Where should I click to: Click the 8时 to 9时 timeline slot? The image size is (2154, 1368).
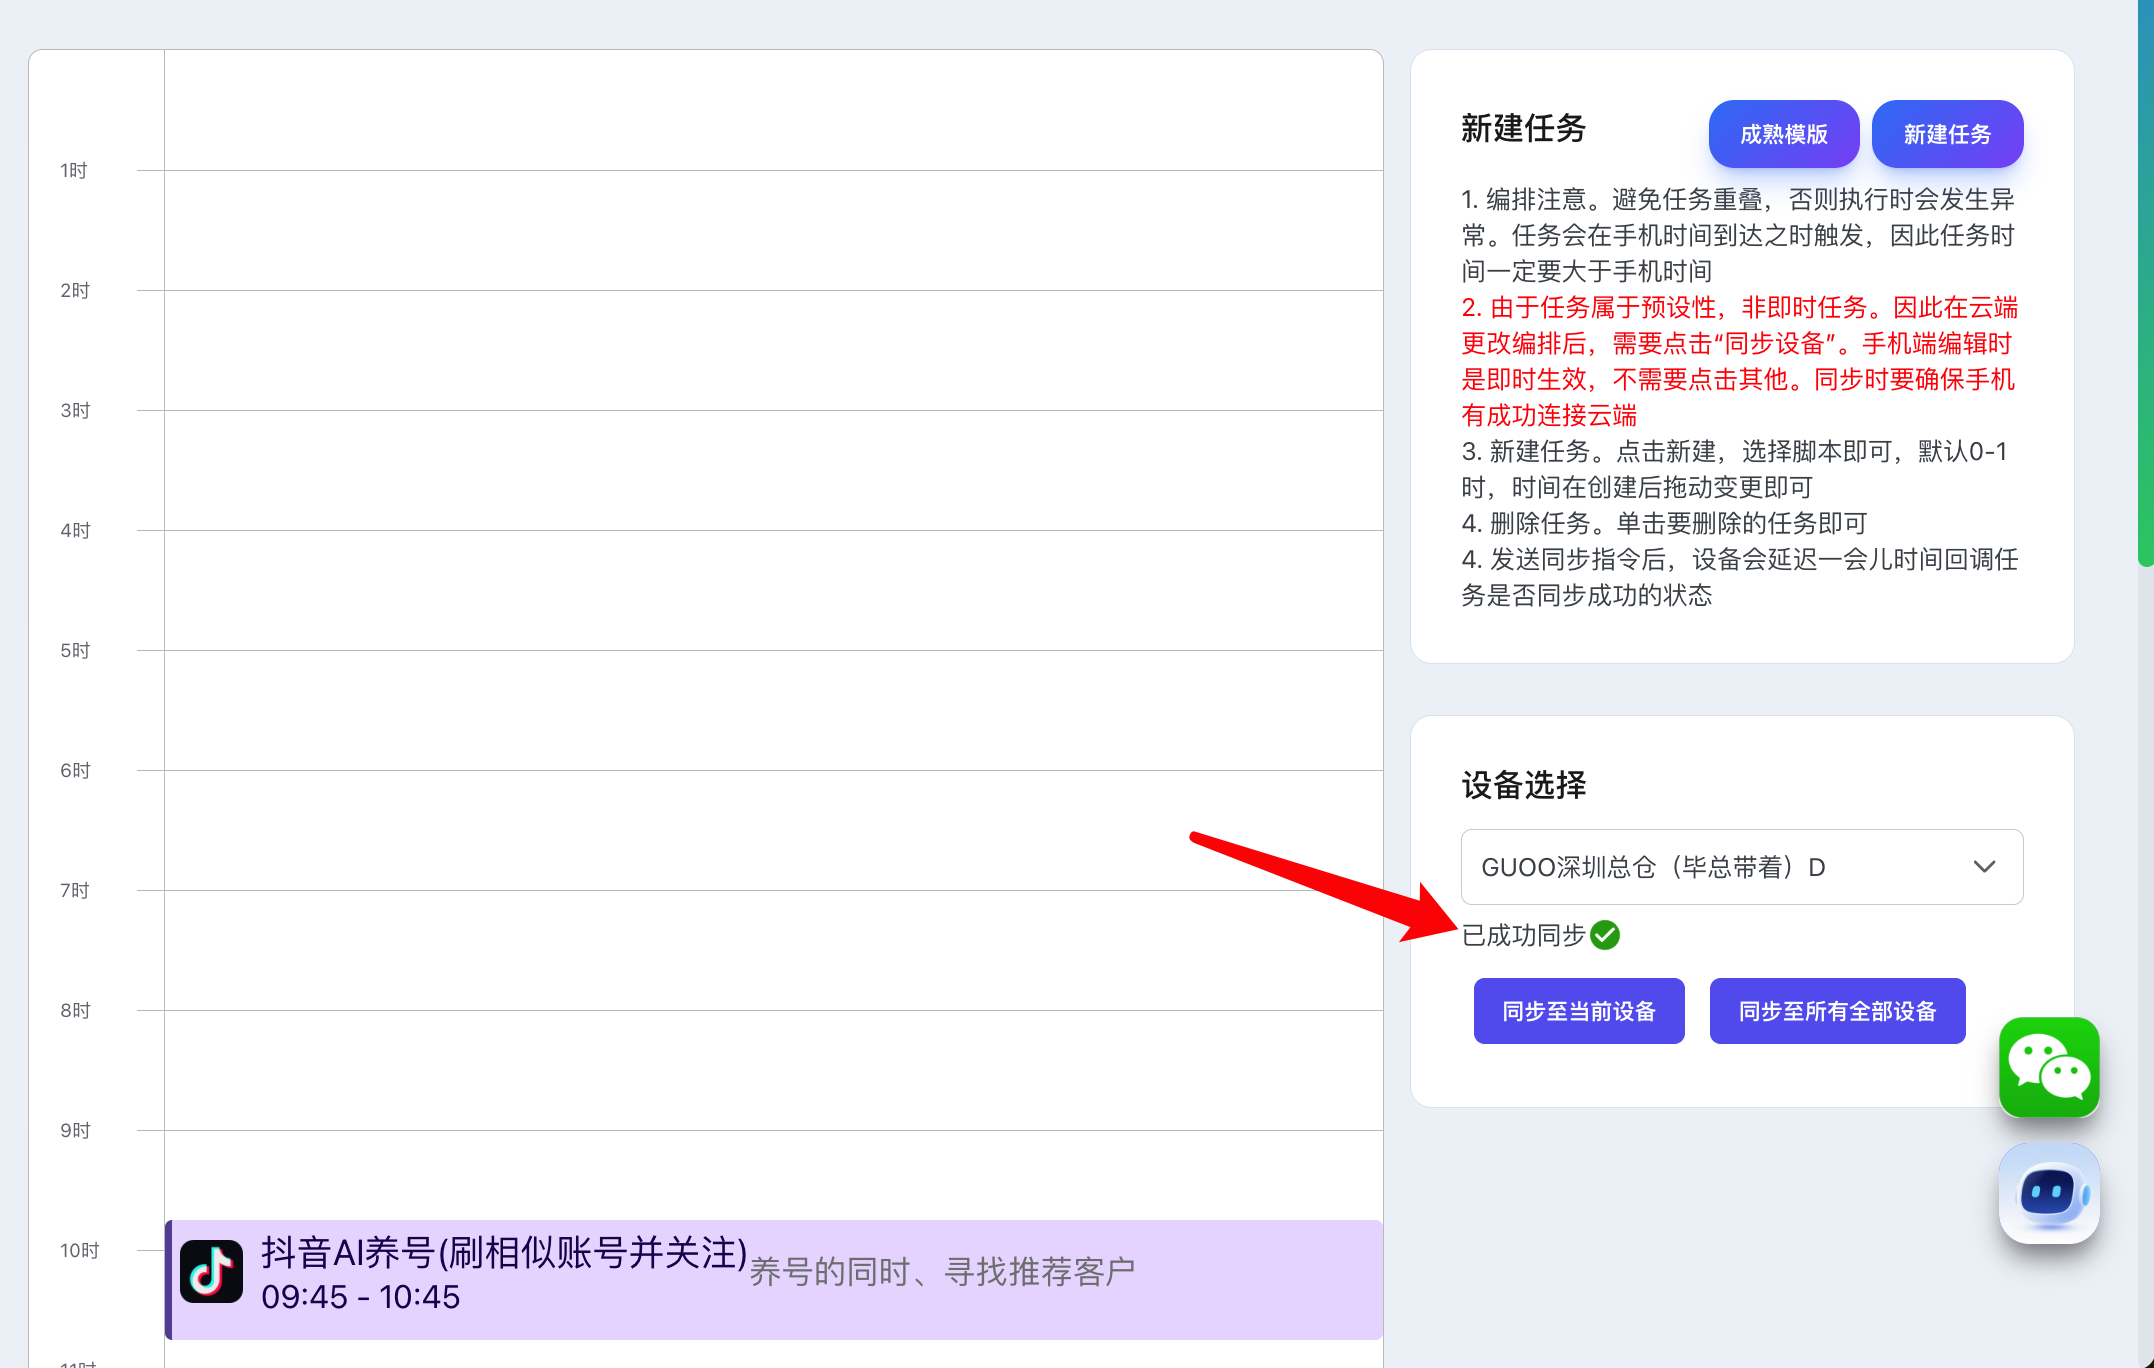coord(773,1070)
